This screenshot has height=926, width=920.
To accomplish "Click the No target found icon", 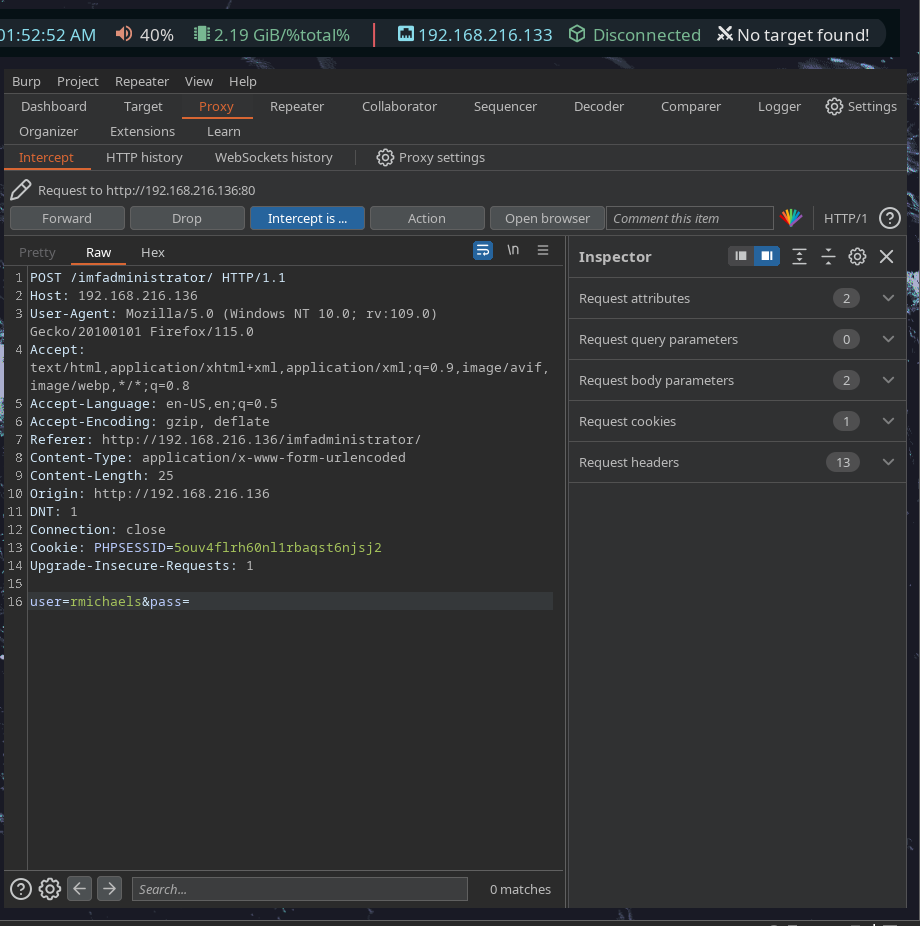I will click(x=725, y=34).
